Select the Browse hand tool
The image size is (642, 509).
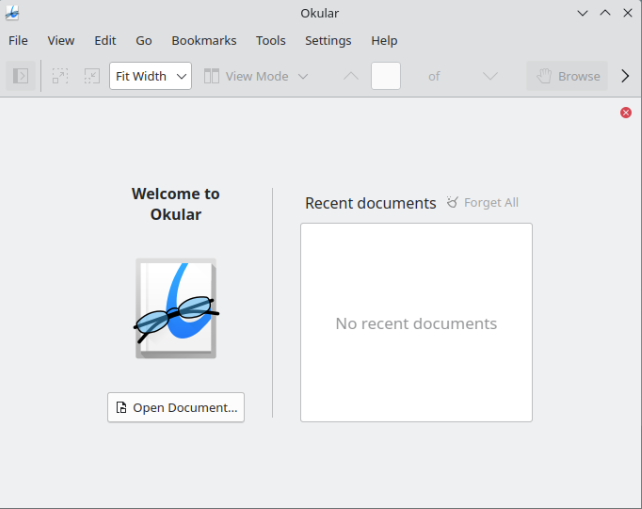click(x=567, y=76)
